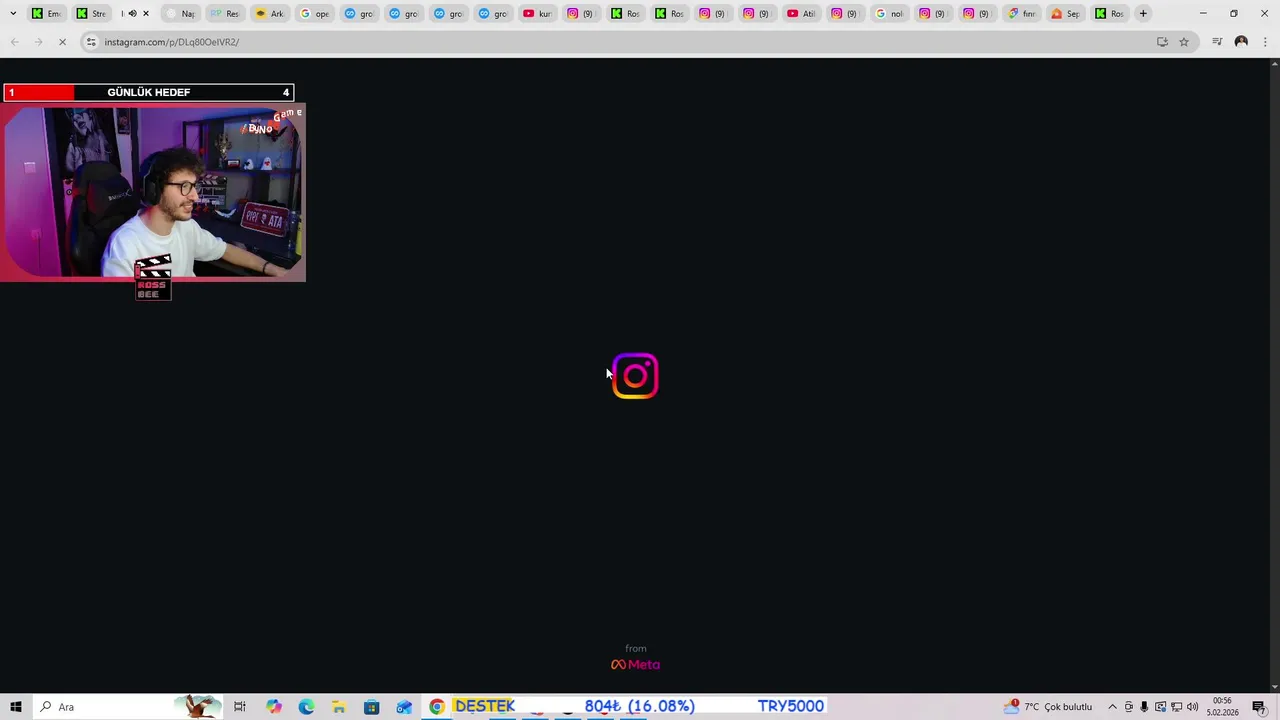The height and width of the screenshot is (720, 1280).
Task: Switch to the "finn" tab
Action: tap(1021, 13)
